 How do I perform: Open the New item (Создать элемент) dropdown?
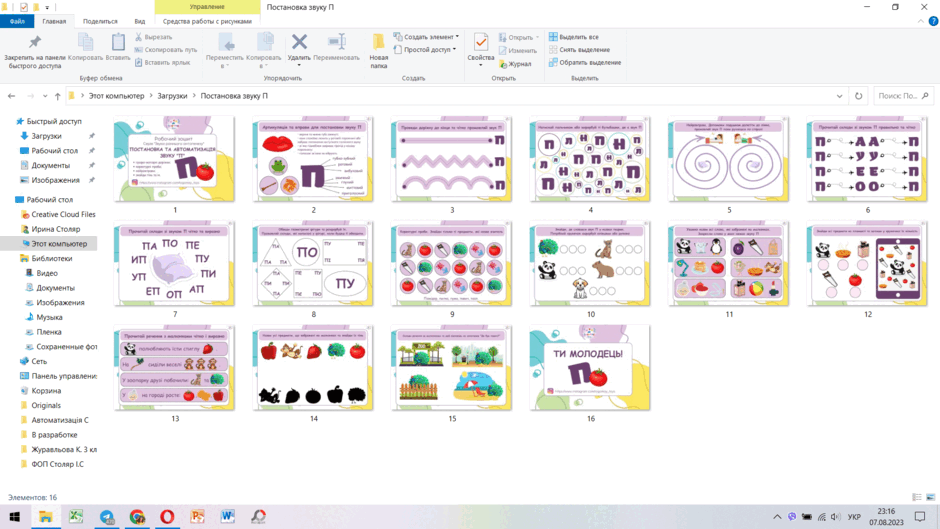point(426,37)
